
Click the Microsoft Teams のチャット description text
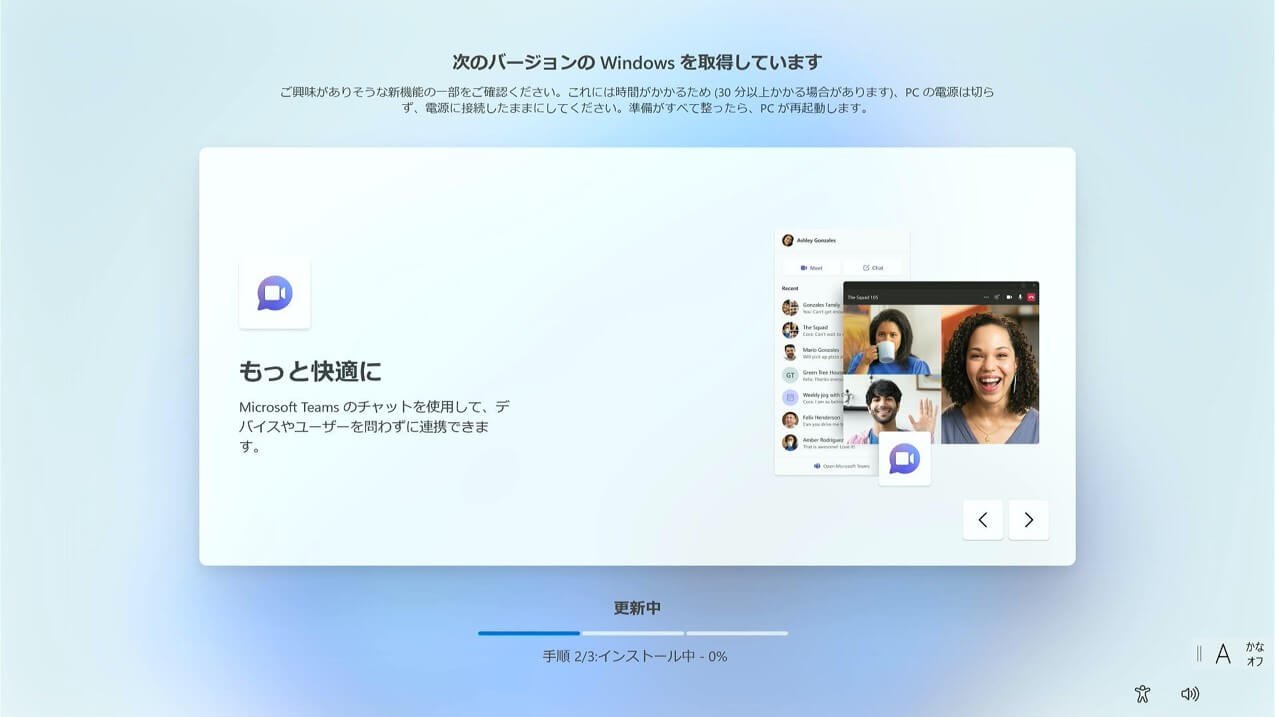tap(375, 427)
